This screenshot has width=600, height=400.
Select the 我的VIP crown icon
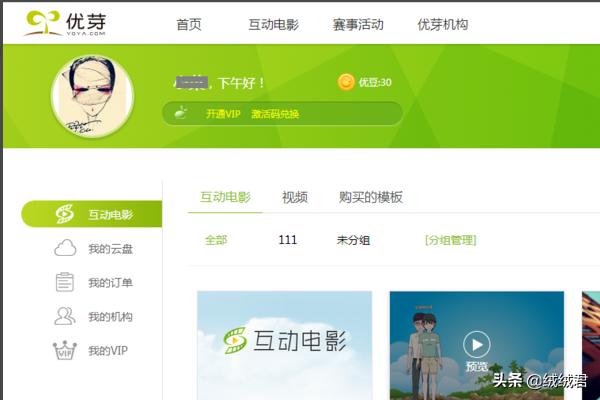(65, 351)
